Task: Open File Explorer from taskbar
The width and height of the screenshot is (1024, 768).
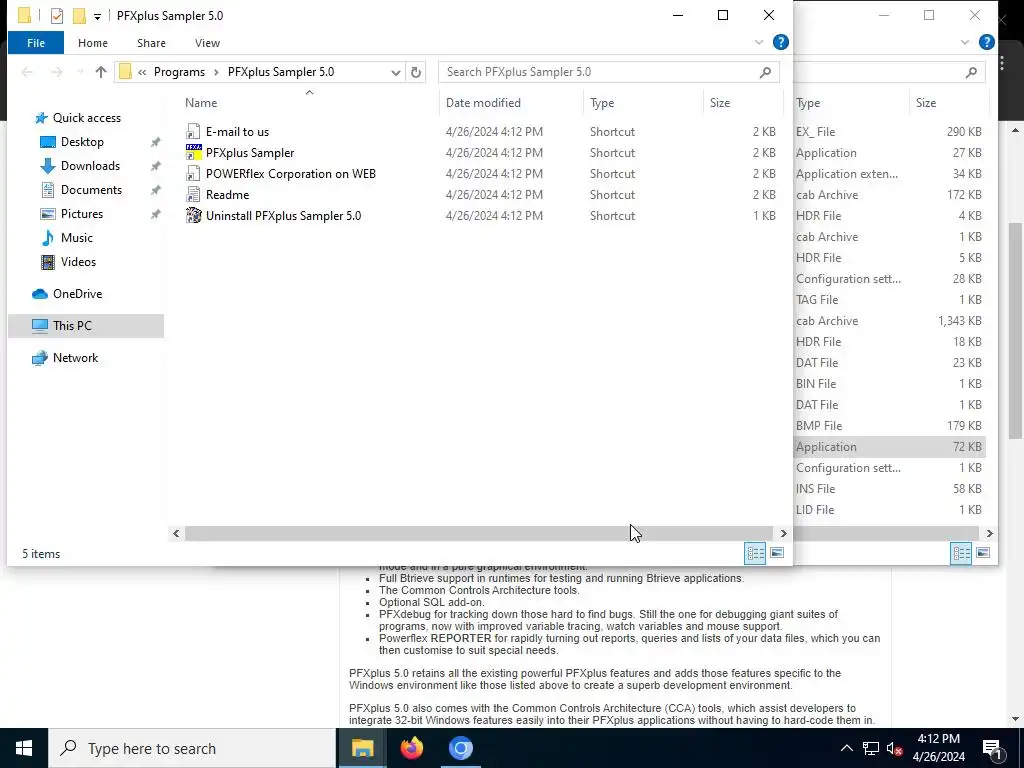Action: pos(362,748)
